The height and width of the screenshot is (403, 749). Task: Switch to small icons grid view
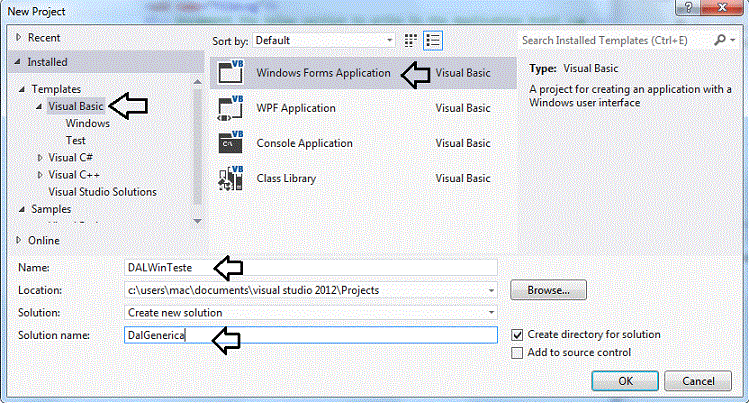[410, 41]
